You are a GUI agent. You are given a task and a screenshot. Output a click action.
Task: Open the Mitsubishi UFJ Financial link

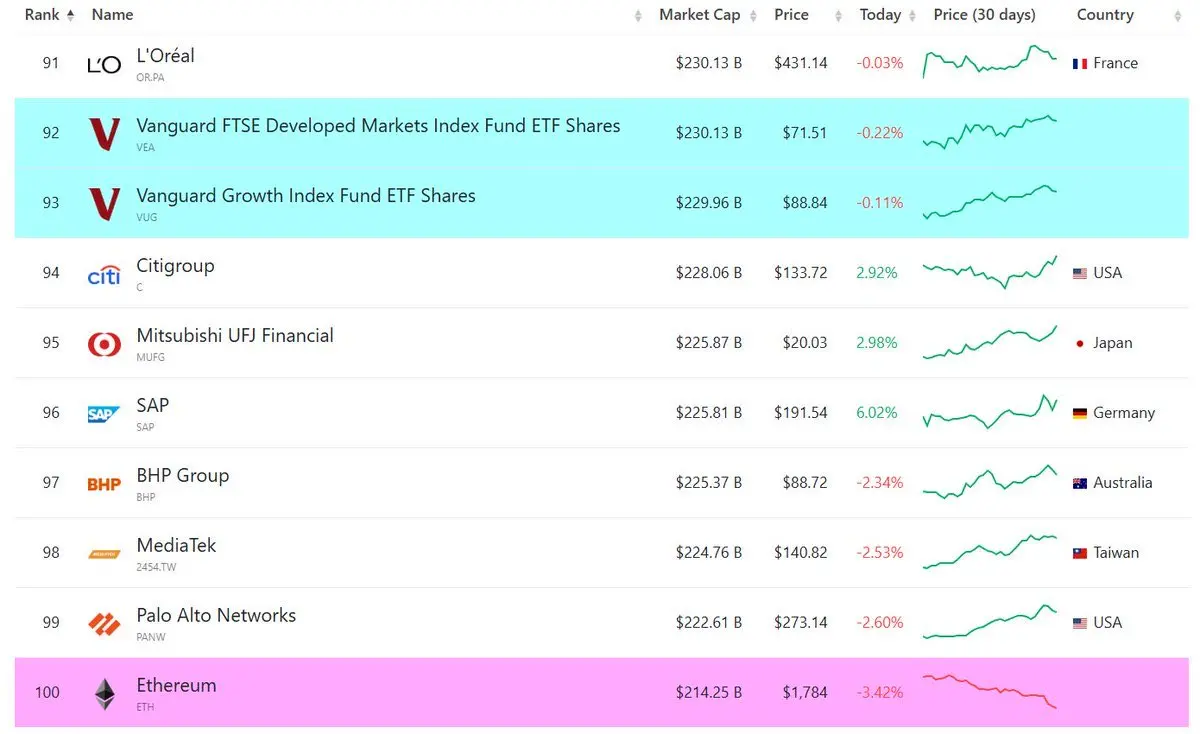click(x=235, y=336)
